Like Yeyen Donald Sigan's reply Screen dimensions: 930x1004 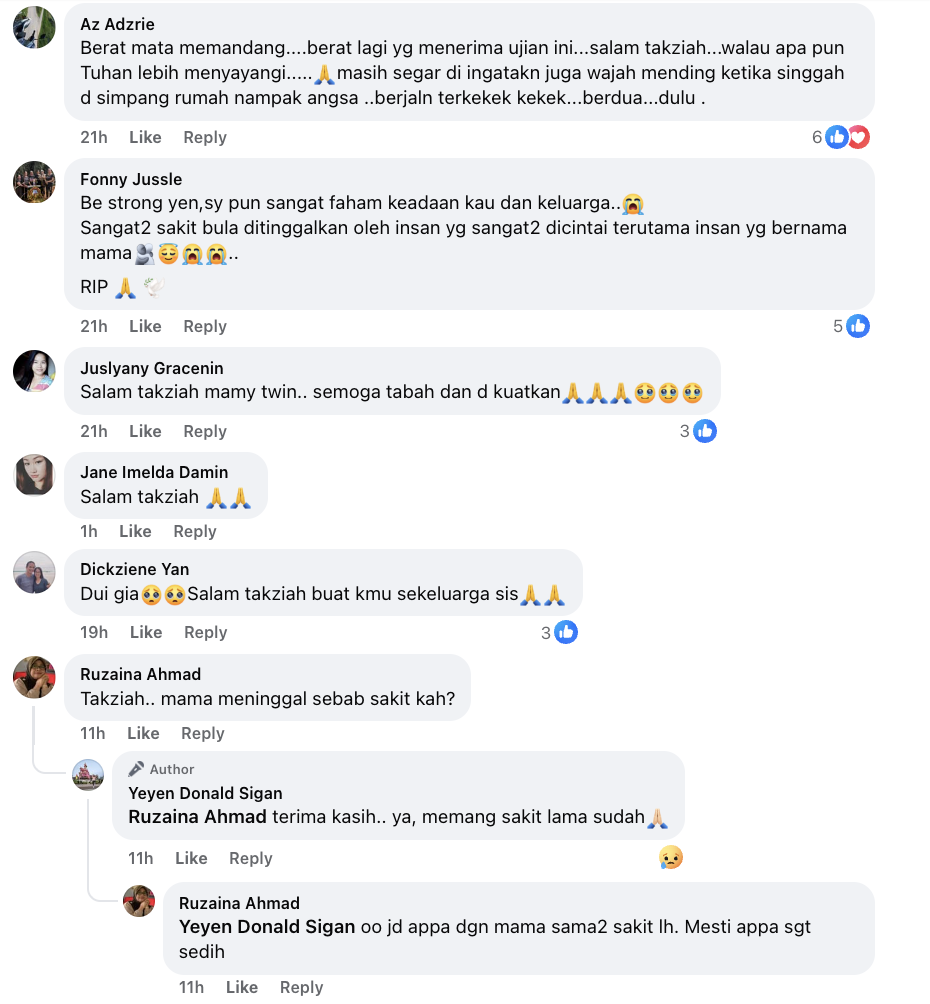[x=192, y=858]
